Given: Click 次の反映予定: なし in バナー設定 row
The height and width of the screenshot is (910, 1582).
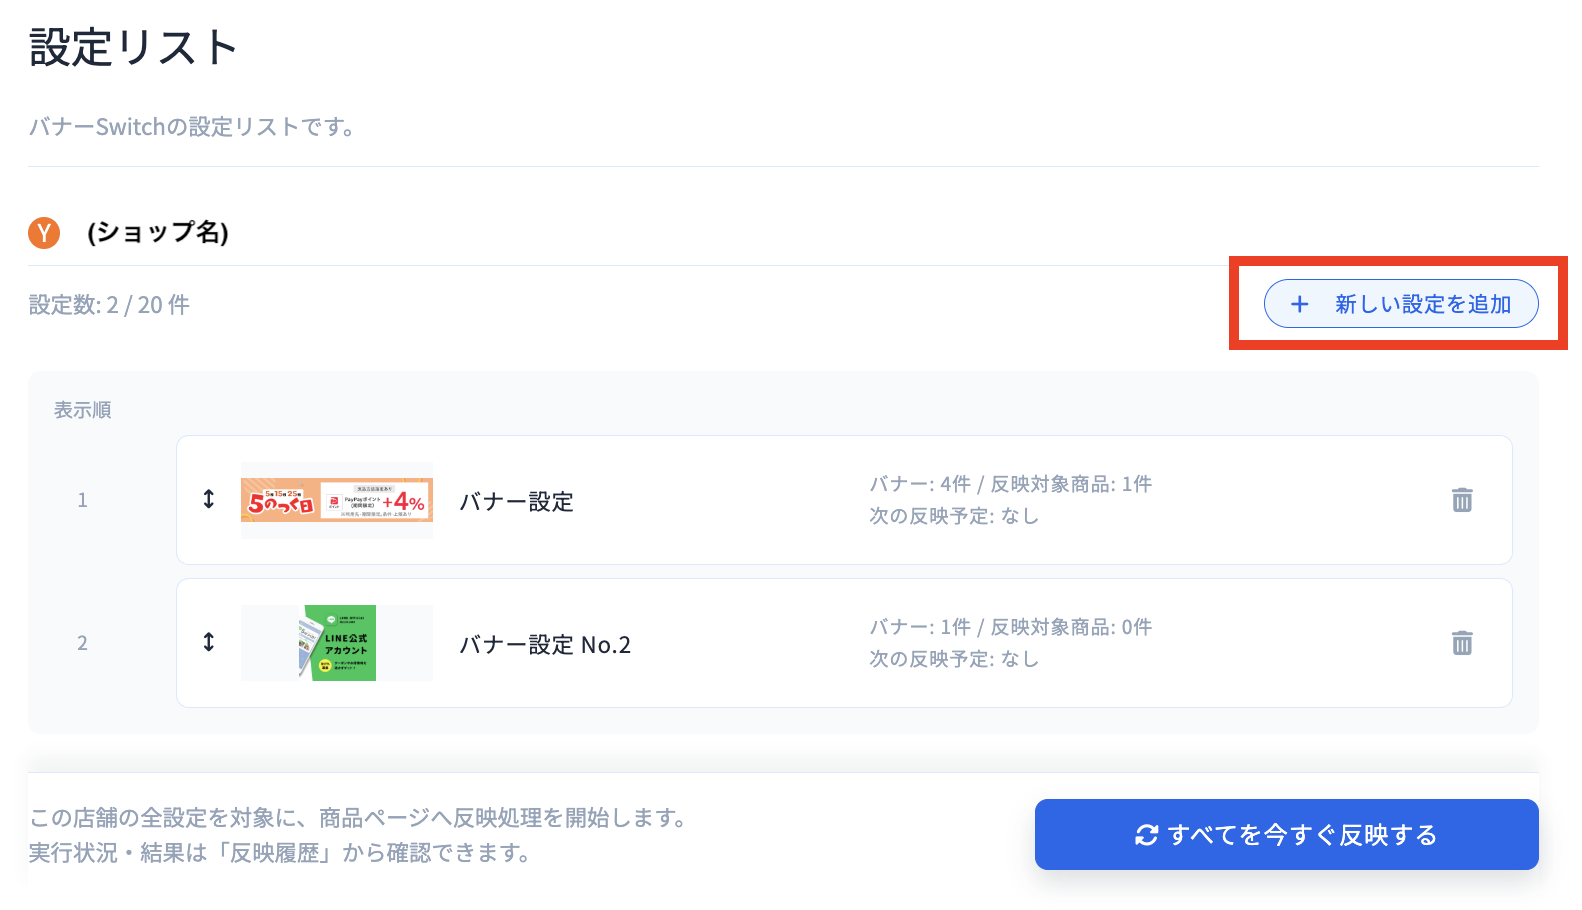Looking at the screenshot, I should point(954,516).
